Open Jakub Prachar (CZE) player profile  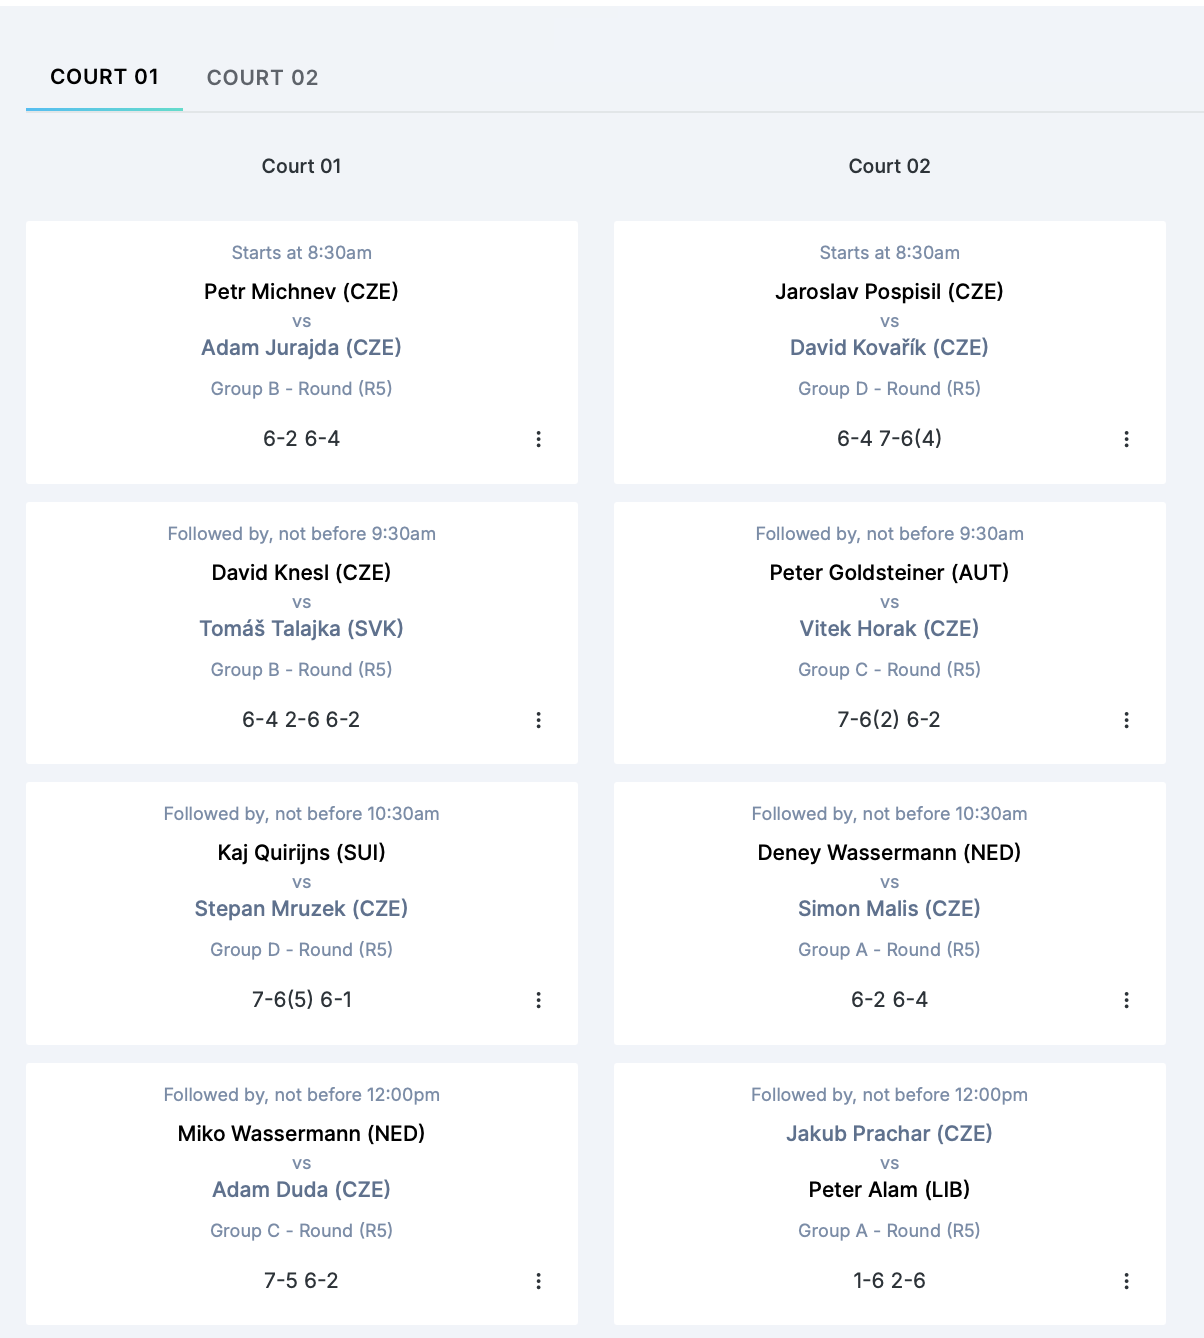coord(889,1134)
